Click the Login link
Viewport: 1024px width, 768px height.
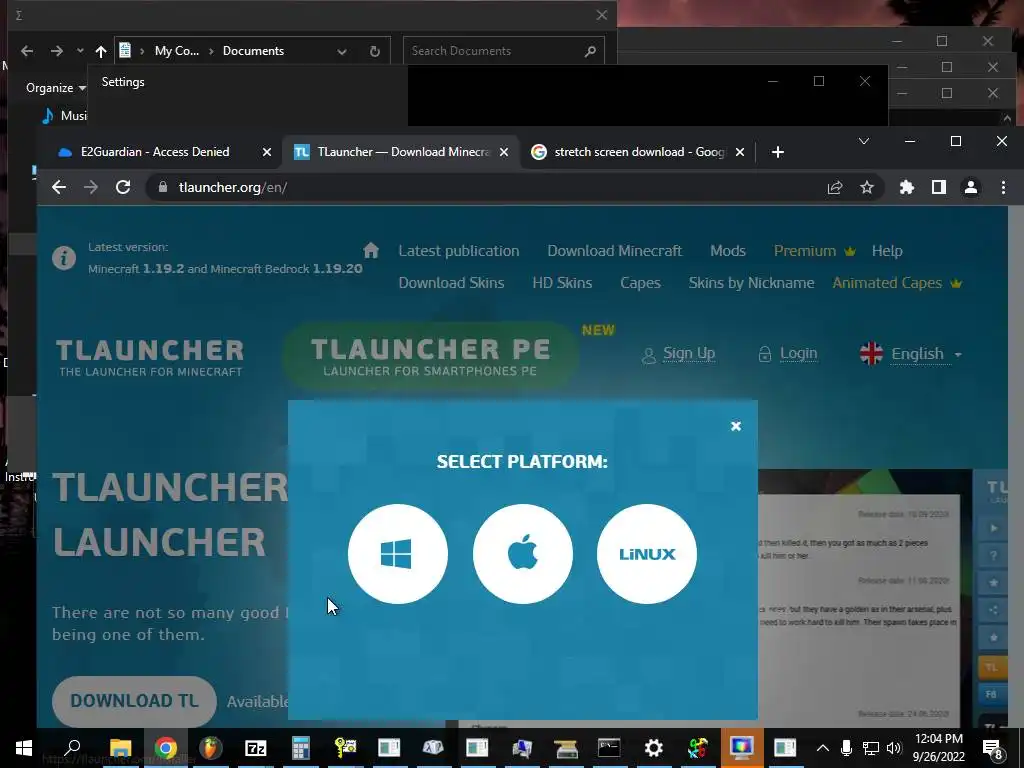point(798,353)
